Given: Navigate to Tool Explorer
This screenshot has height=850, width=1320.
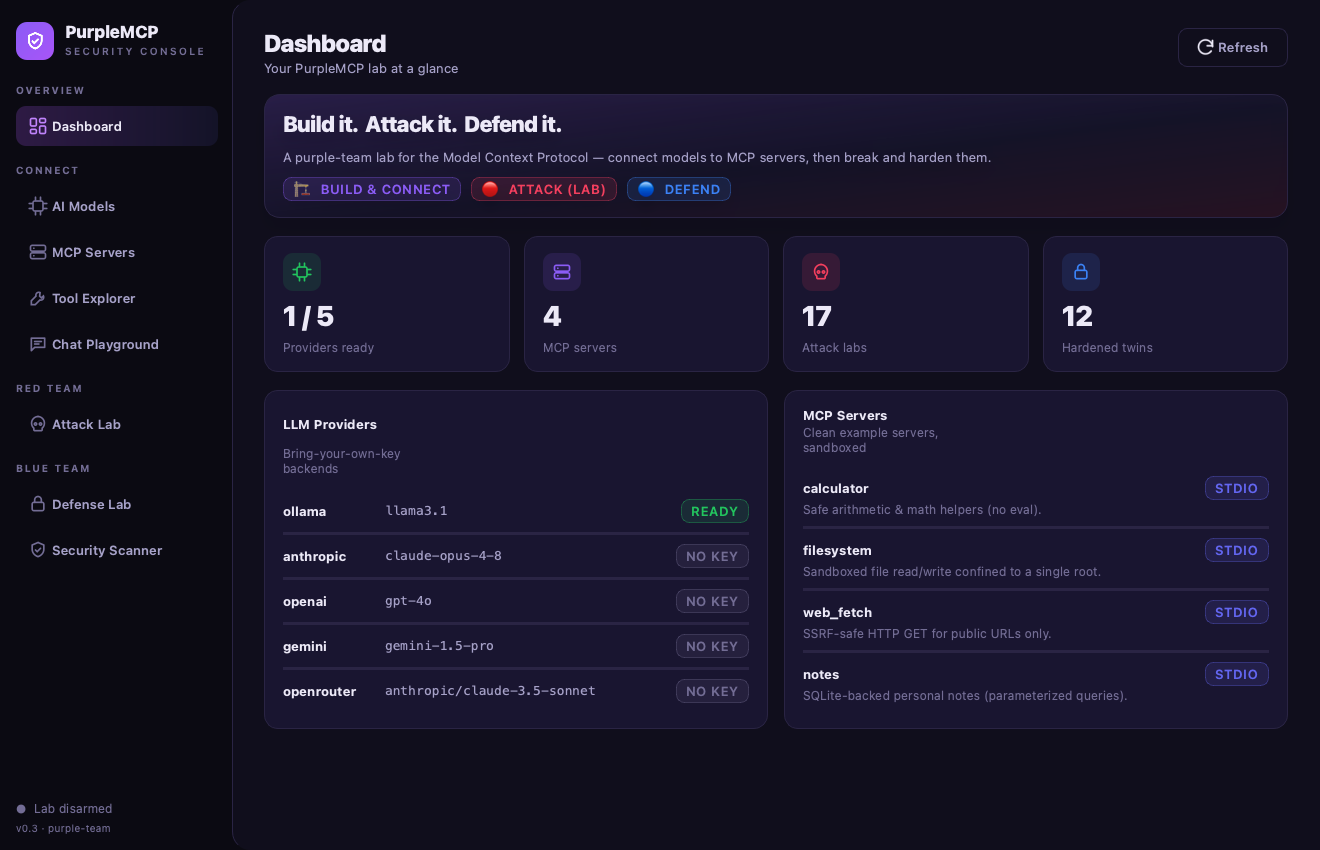Looking at the screenshot, I should 117,298.
